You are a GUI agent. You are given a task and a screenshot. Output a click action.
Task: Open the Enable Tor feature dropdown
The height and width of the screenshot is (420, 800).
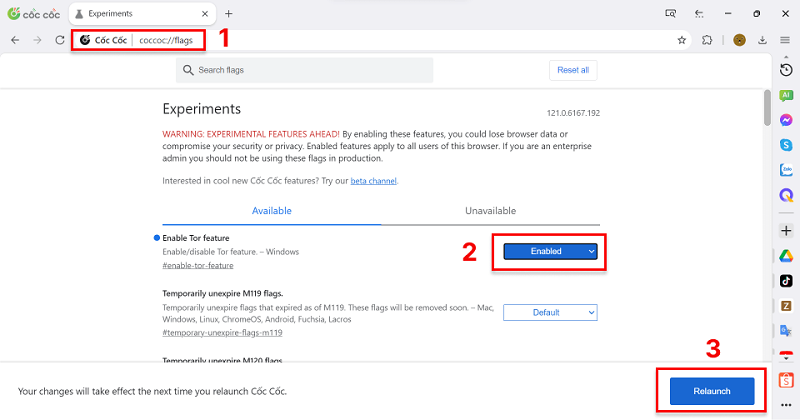pyautogui.click(x=550, y=251)
